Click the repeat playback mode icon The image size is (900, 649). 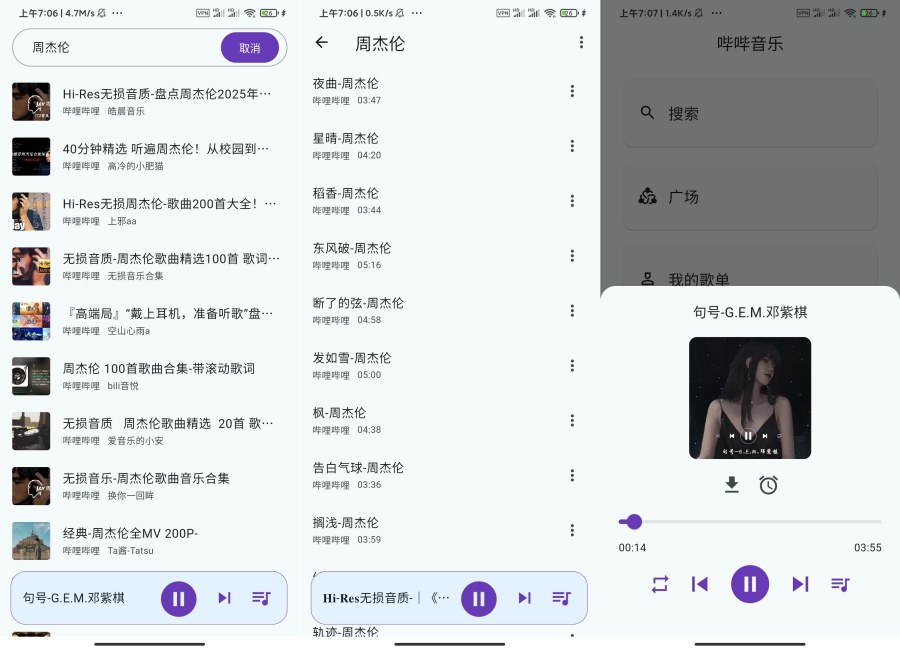pyautogui.click(x=660, y=584)
